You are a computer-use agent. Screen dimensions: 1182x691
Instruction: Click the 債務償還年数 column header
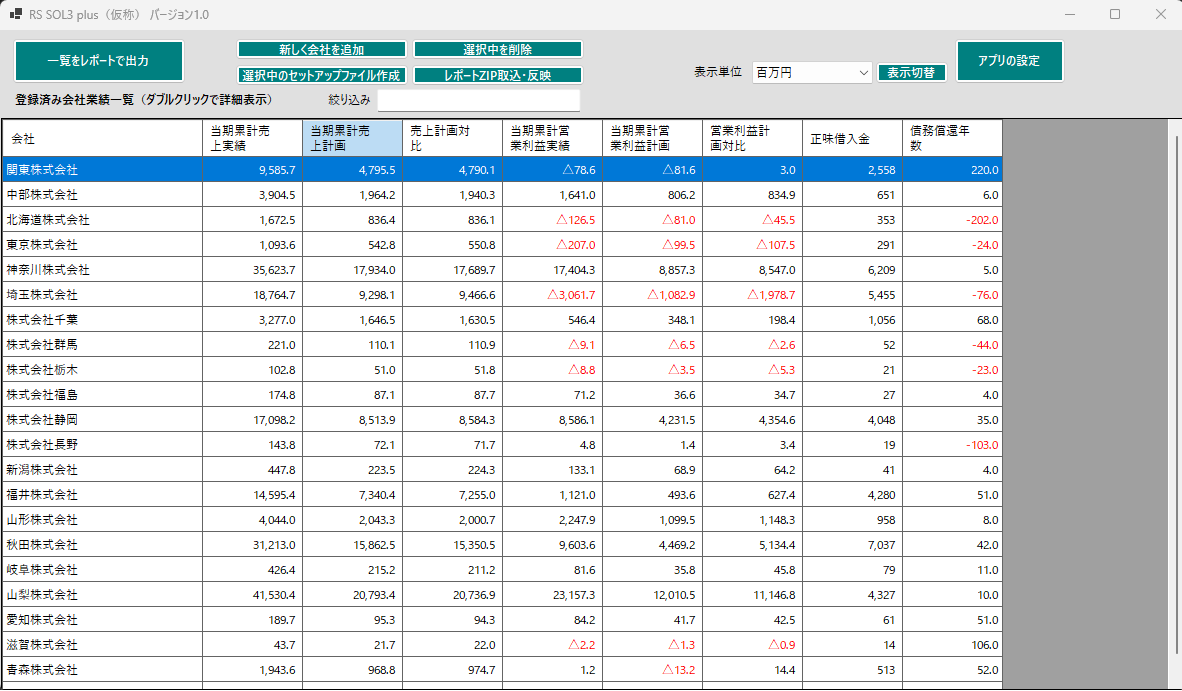pyautogui.click(x=951, y=138)
